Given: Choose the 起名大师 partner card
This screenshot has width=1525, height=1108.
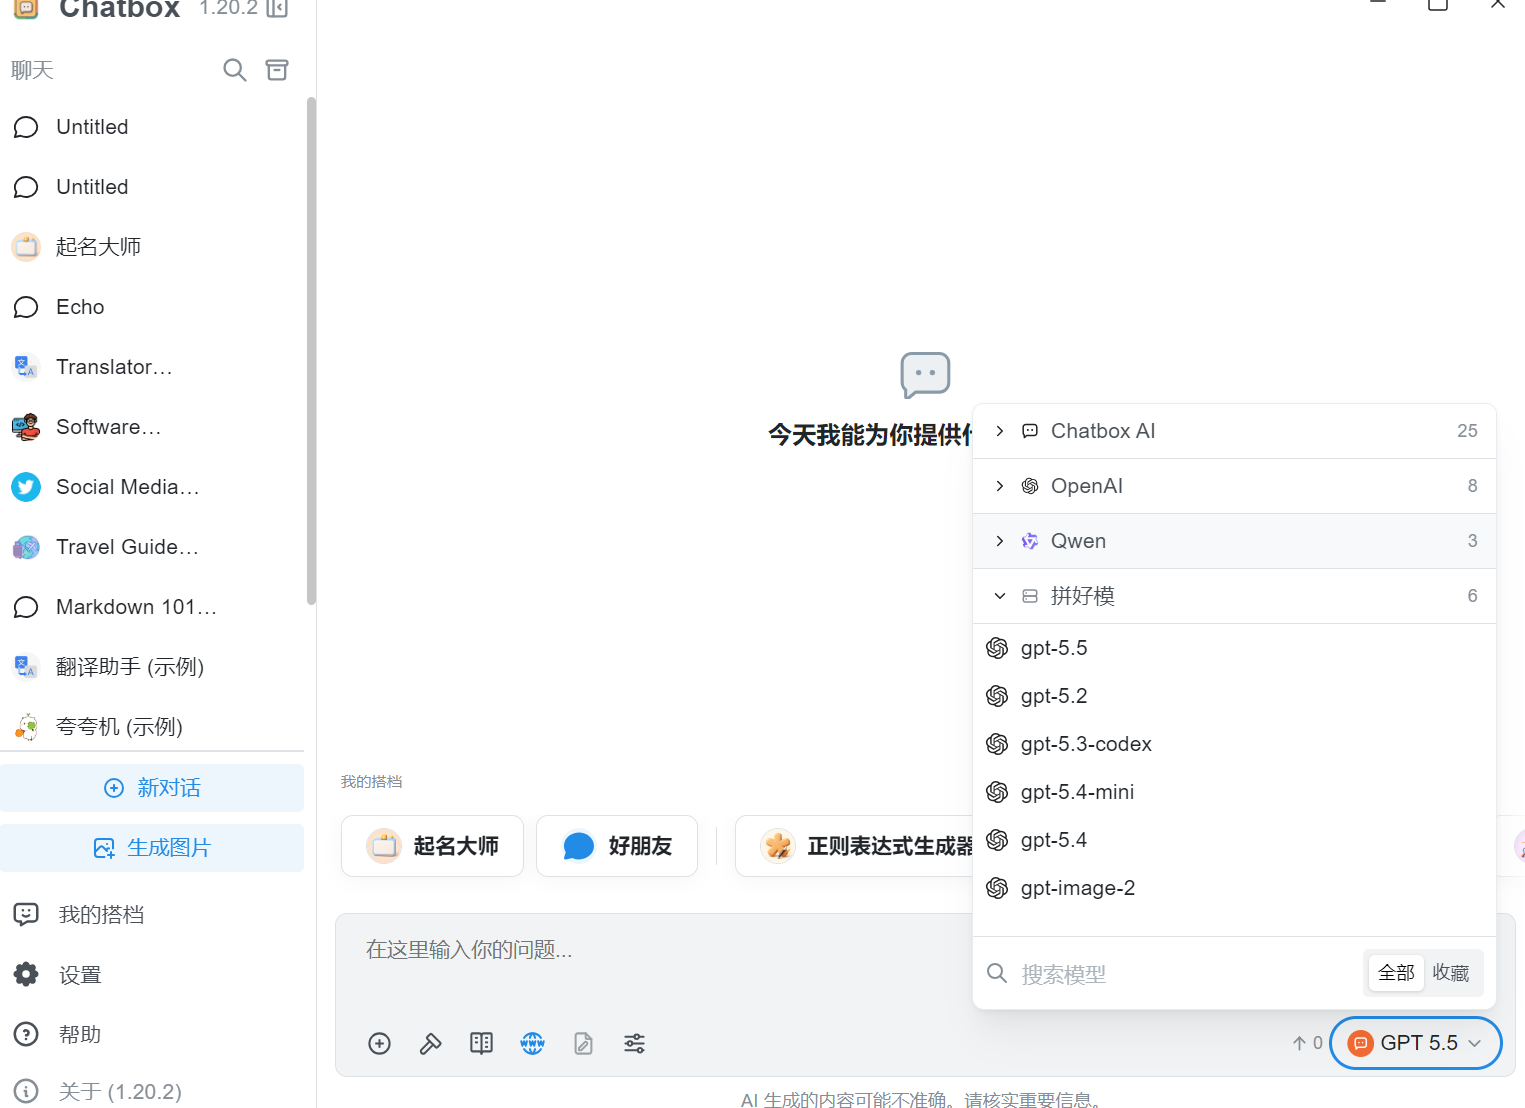Looking at the screenshot, I should tap(432, 846).
